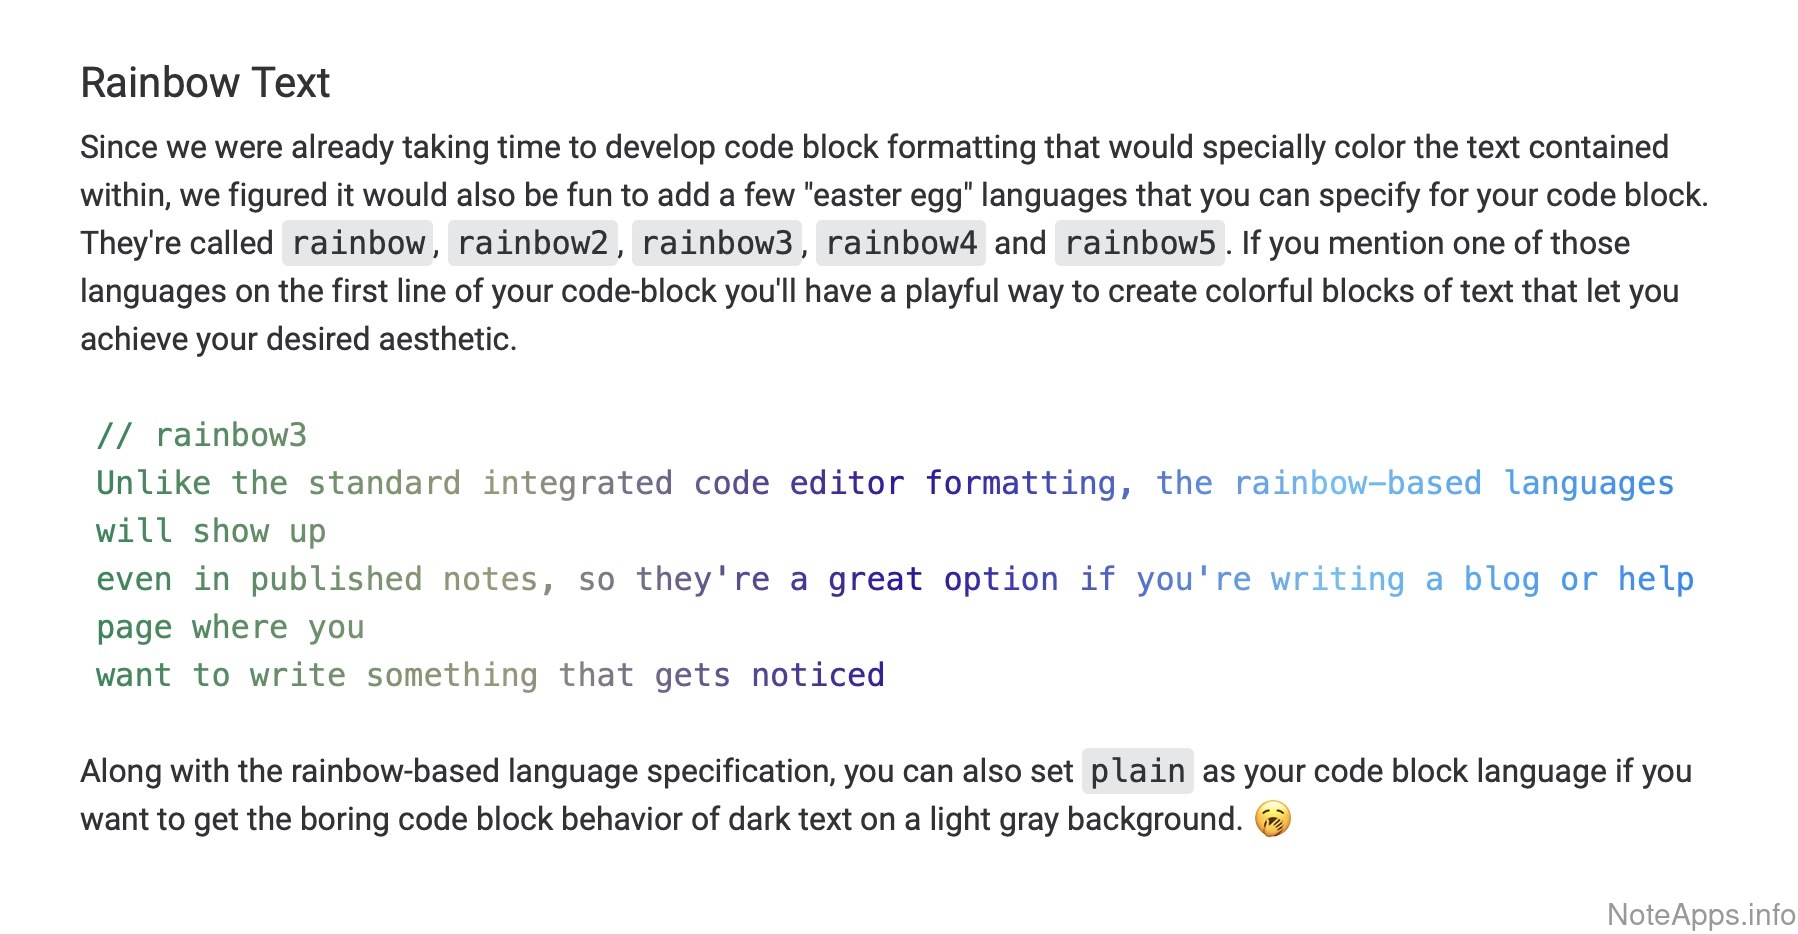Screen dimensions: 1798x934
Task: Click the '// rainbow3' code comment line
Action: tap(202, 435)
